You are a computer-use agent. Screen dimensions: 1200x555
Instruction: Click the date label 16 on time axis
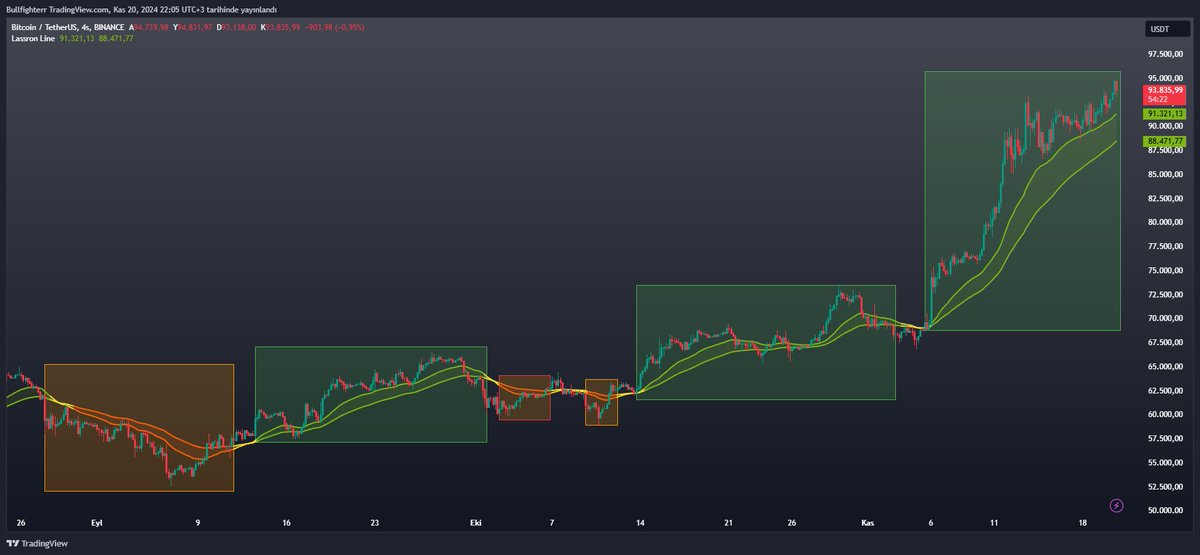[x=287, y=523]
